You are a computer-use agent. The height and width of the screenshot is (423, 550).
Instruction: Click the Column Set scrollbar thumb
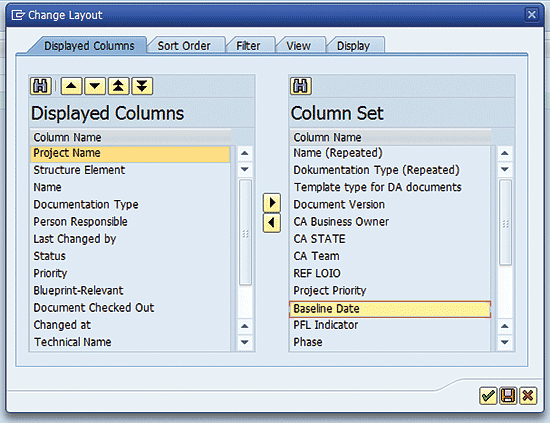[505, 222]
